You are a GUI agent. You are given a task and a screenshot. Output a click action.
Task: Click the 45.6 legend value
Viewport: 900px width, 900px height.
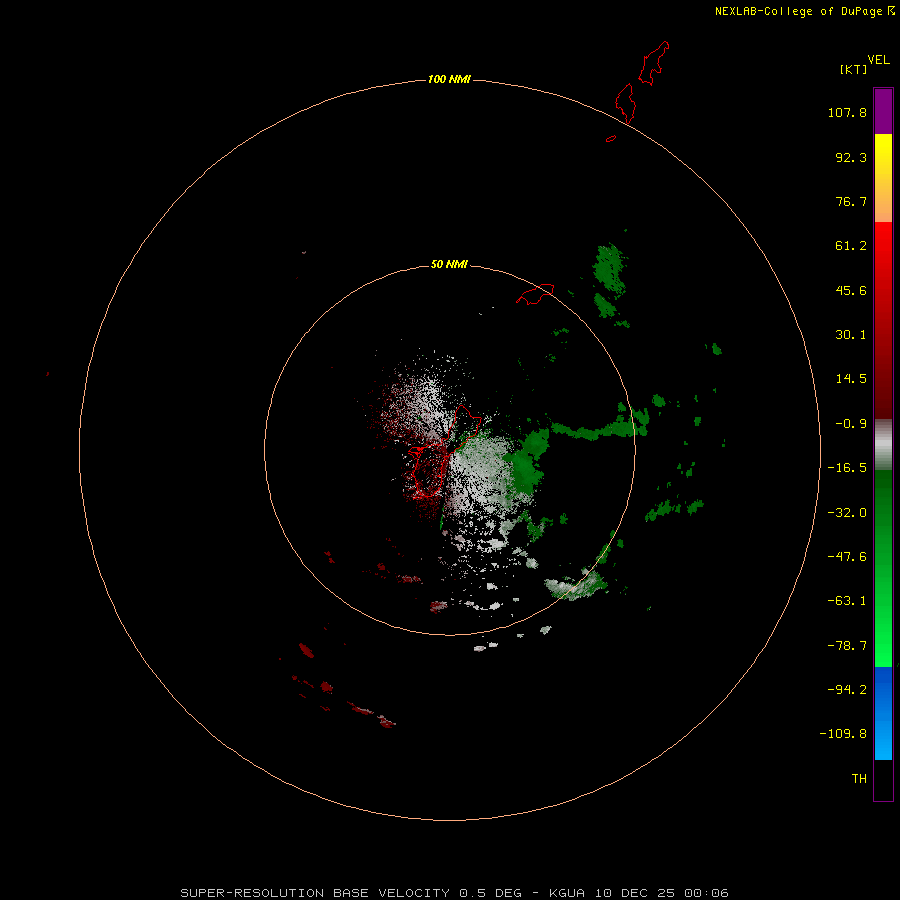[x=851, y=290]
